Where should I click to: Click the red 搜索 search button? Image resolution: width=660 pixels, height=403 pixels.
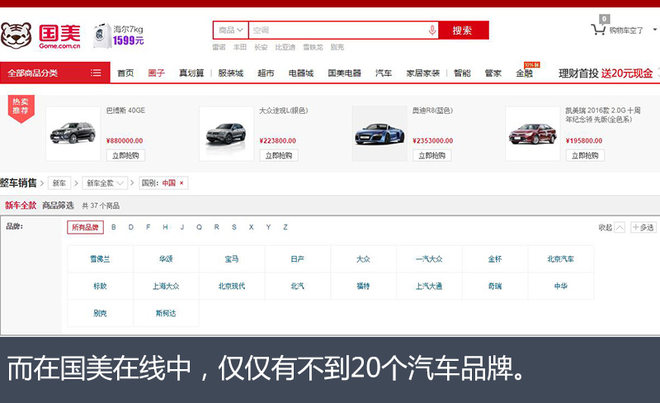click(x=463, y=30)
